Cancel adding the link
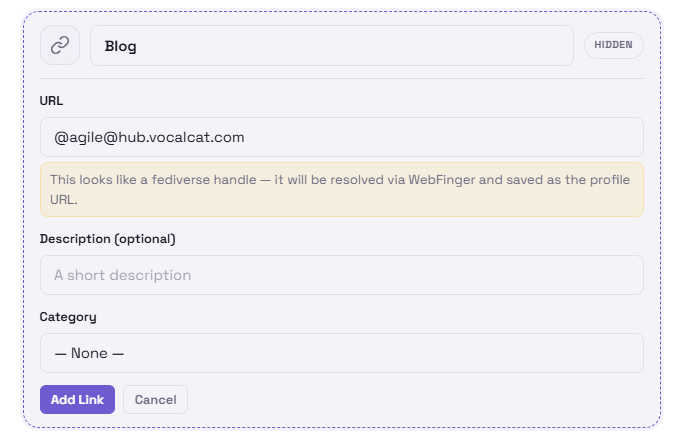 coord(155,400)
